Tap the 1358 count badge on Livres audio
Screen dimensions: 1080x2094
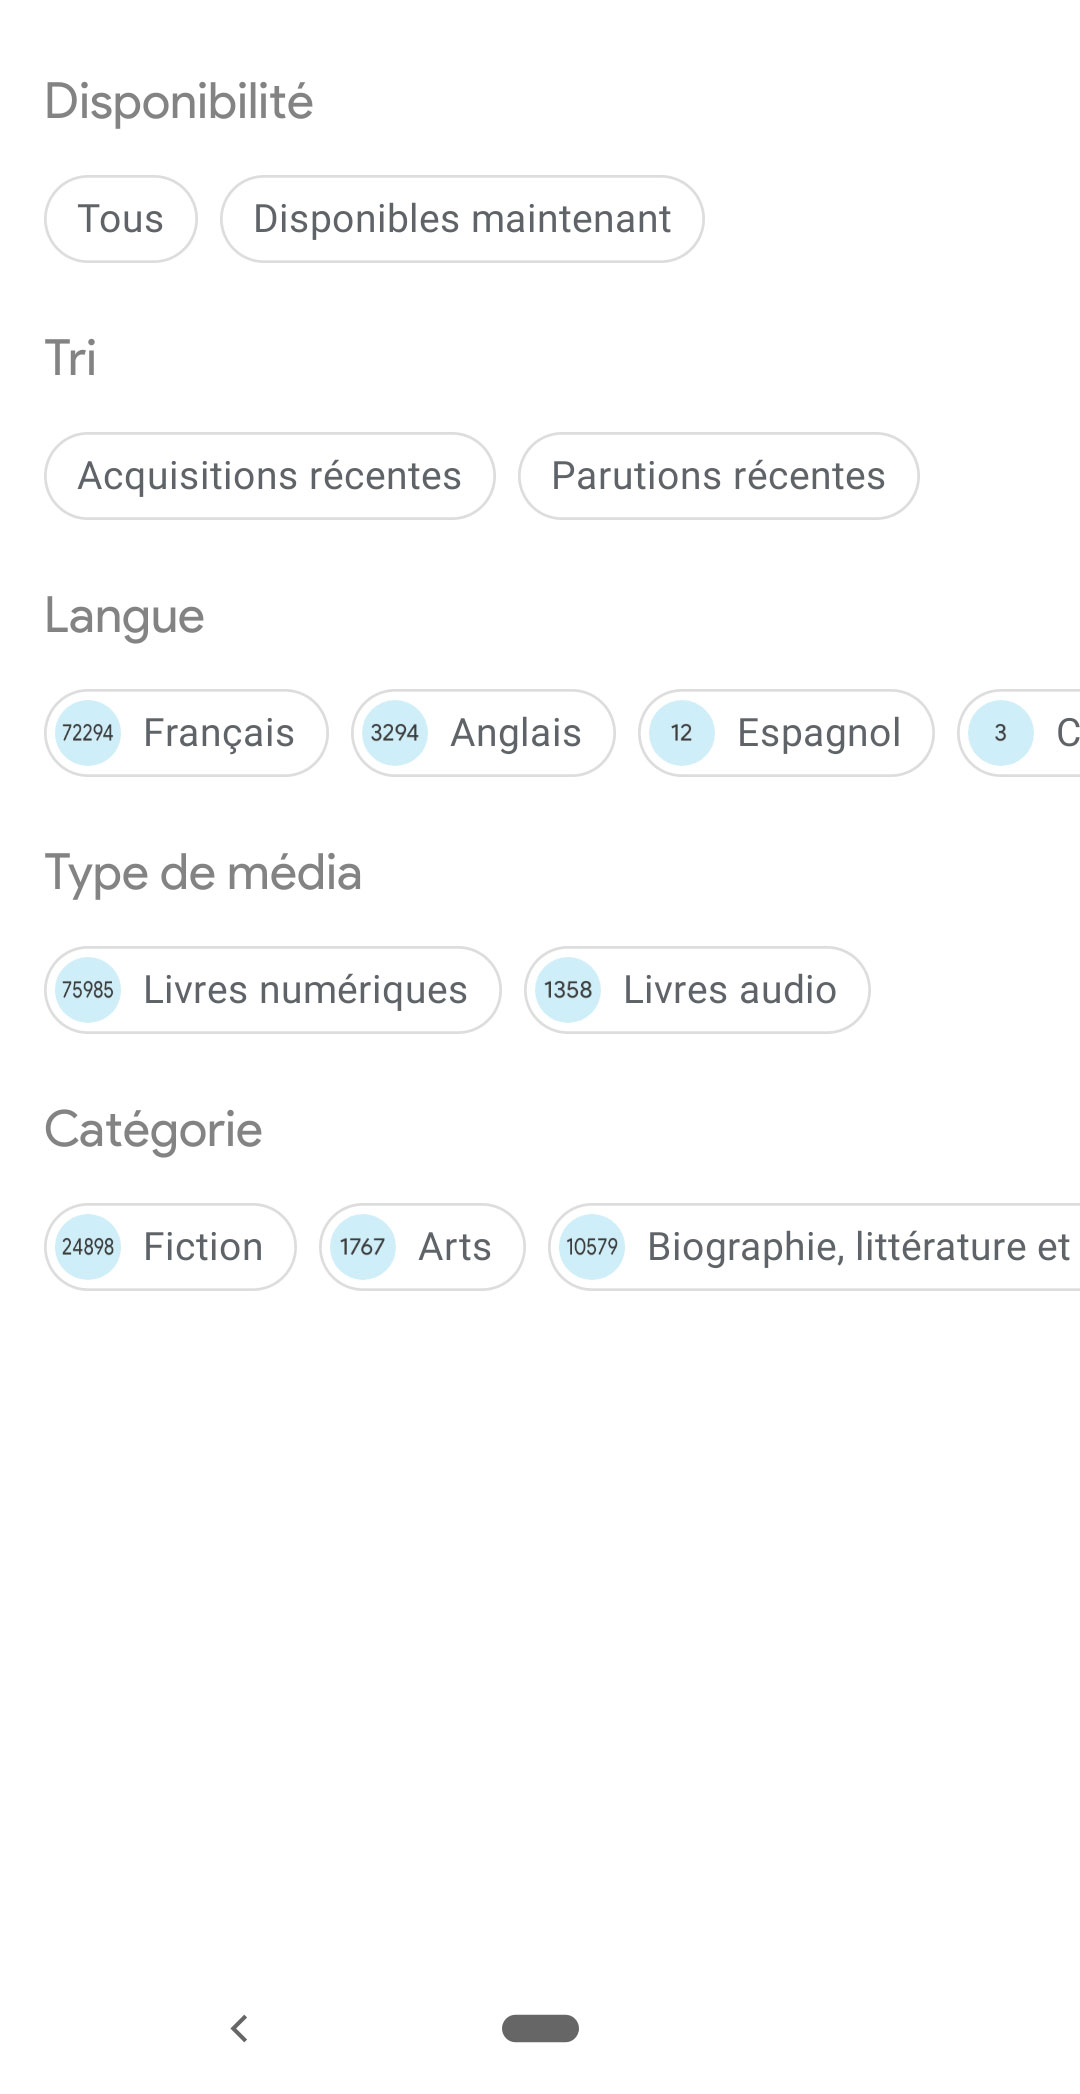(568, 990)
